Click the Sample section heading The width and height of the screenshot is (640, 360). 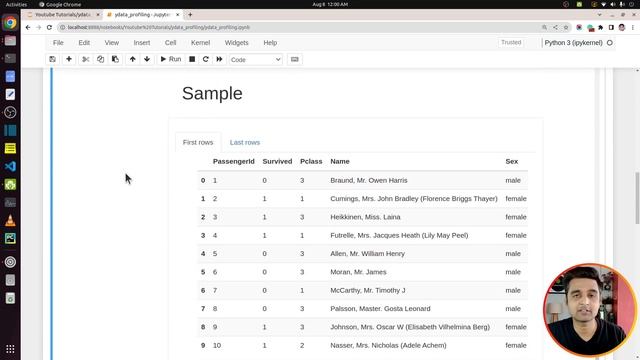coord(212,93)
